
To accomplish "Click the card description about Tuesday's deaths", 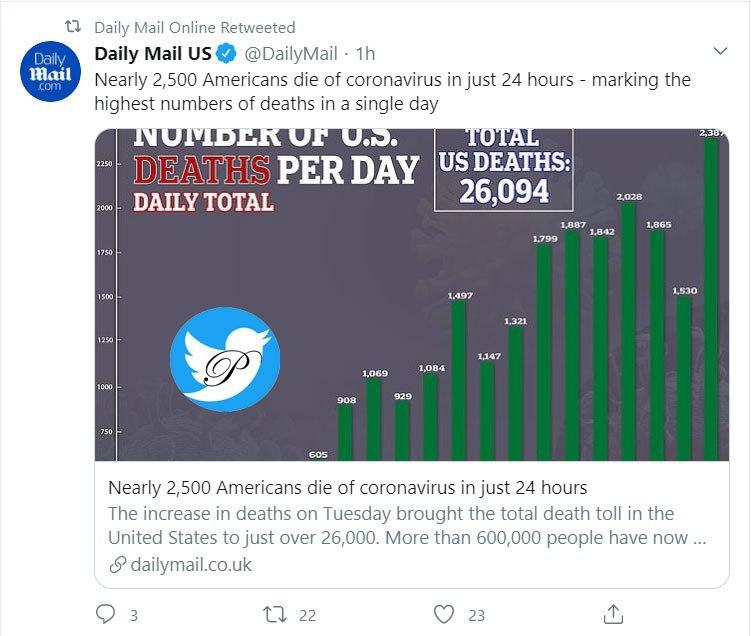I will tap(406, 525).
